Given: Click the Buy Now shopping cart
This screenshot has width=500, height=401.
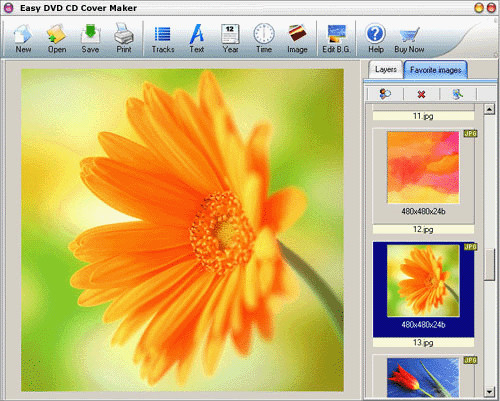Looking at the screenshot, I should (409, 38).
